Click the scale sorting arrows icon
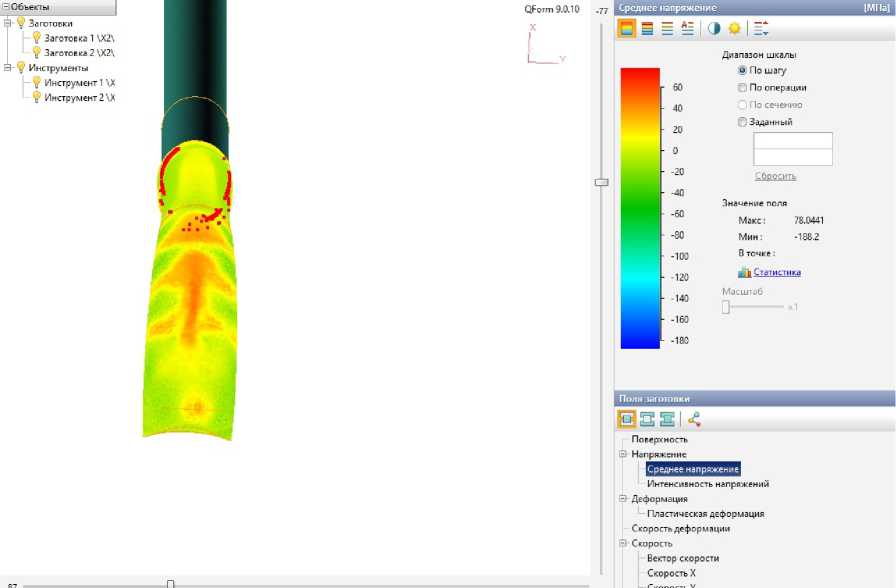The width and height of the screenshot is (896, 588). pyautogui.click(x=761, y=29)
